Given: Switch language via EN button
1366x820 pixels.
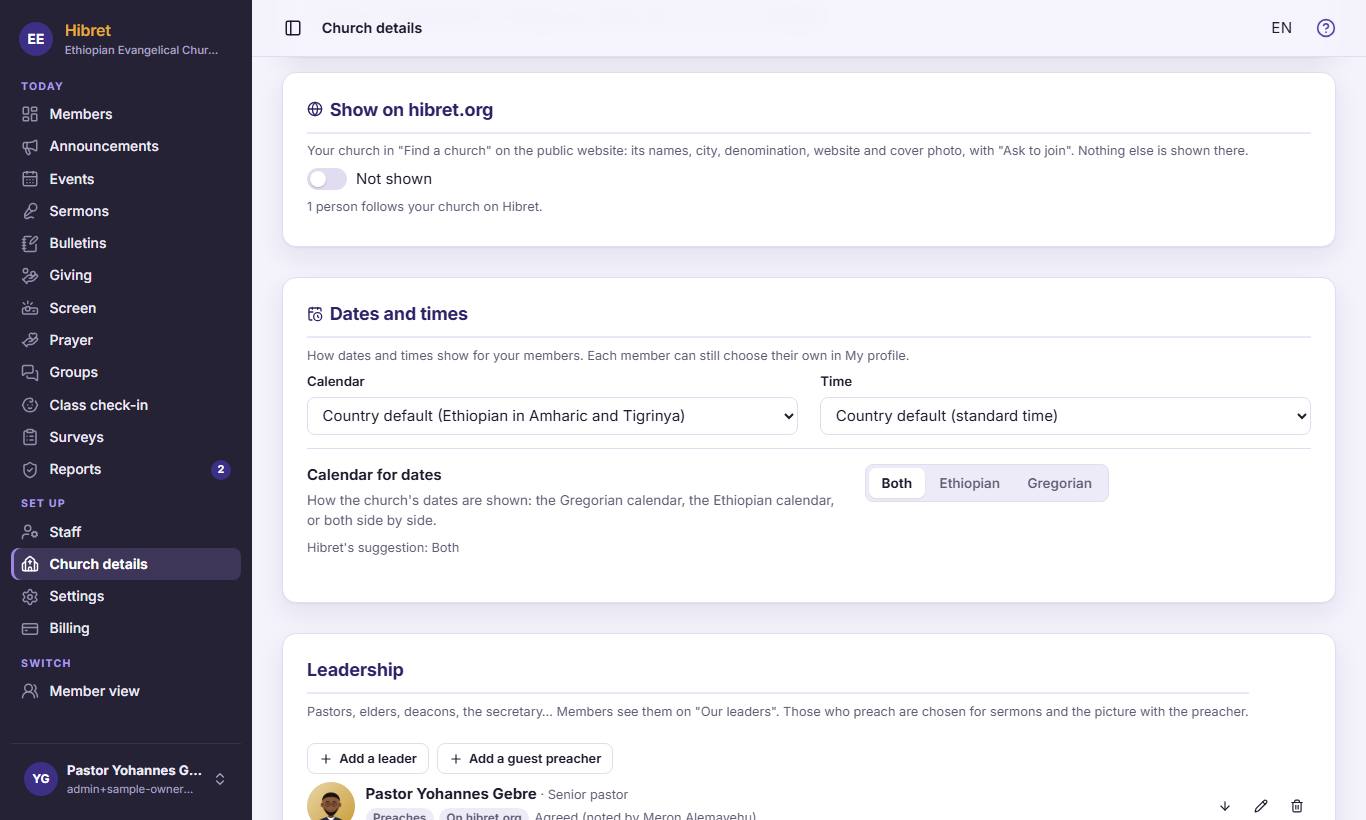Looking at the screenshot, I should [1281, 28].
